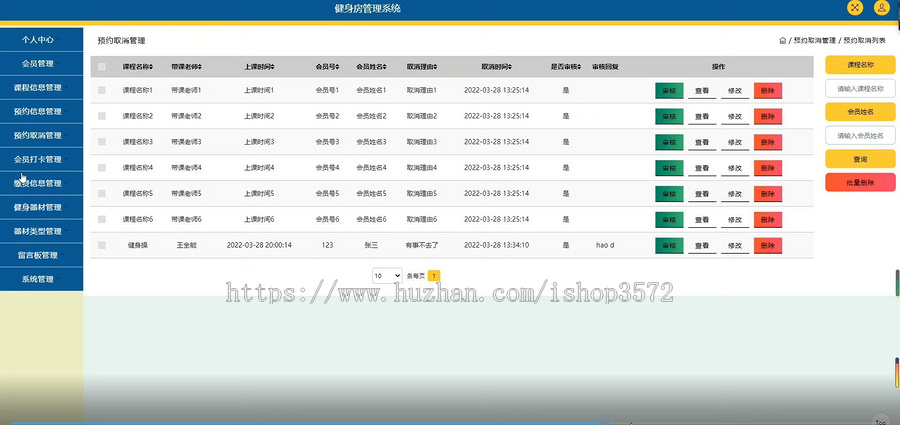
Task: Open the user profile icon in the header
Action: 881,7
